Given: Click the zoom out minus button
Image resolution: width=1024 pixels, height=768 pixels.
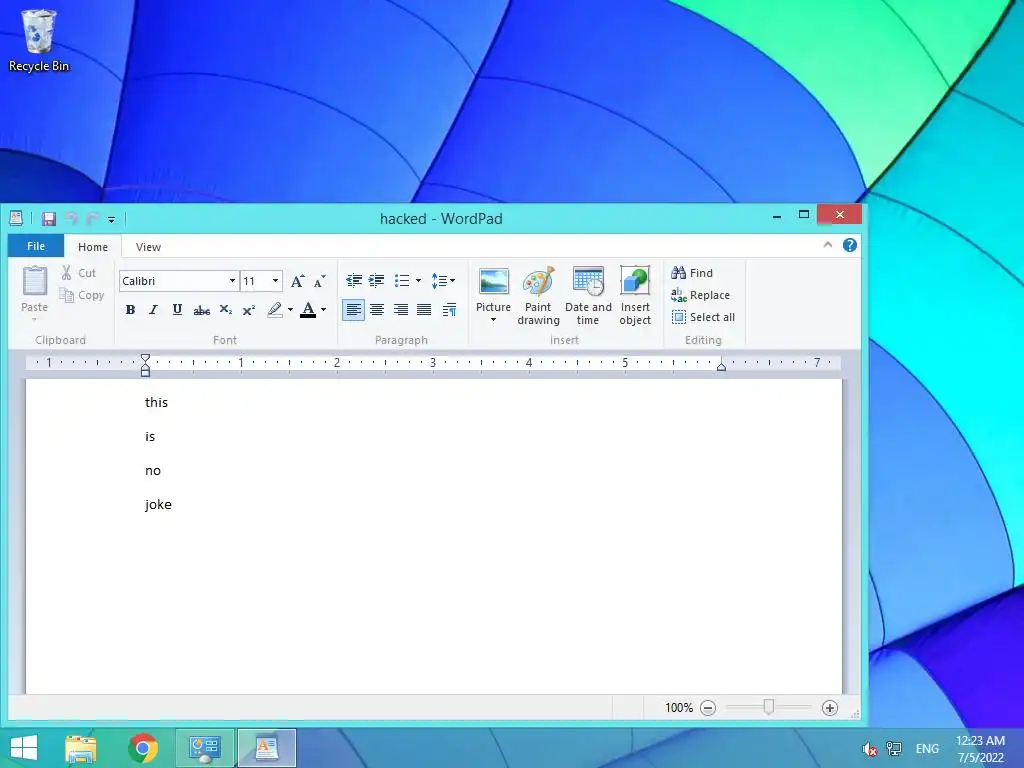Looking at the screenshot, I should pyautogui.click(x=708, y=708).
